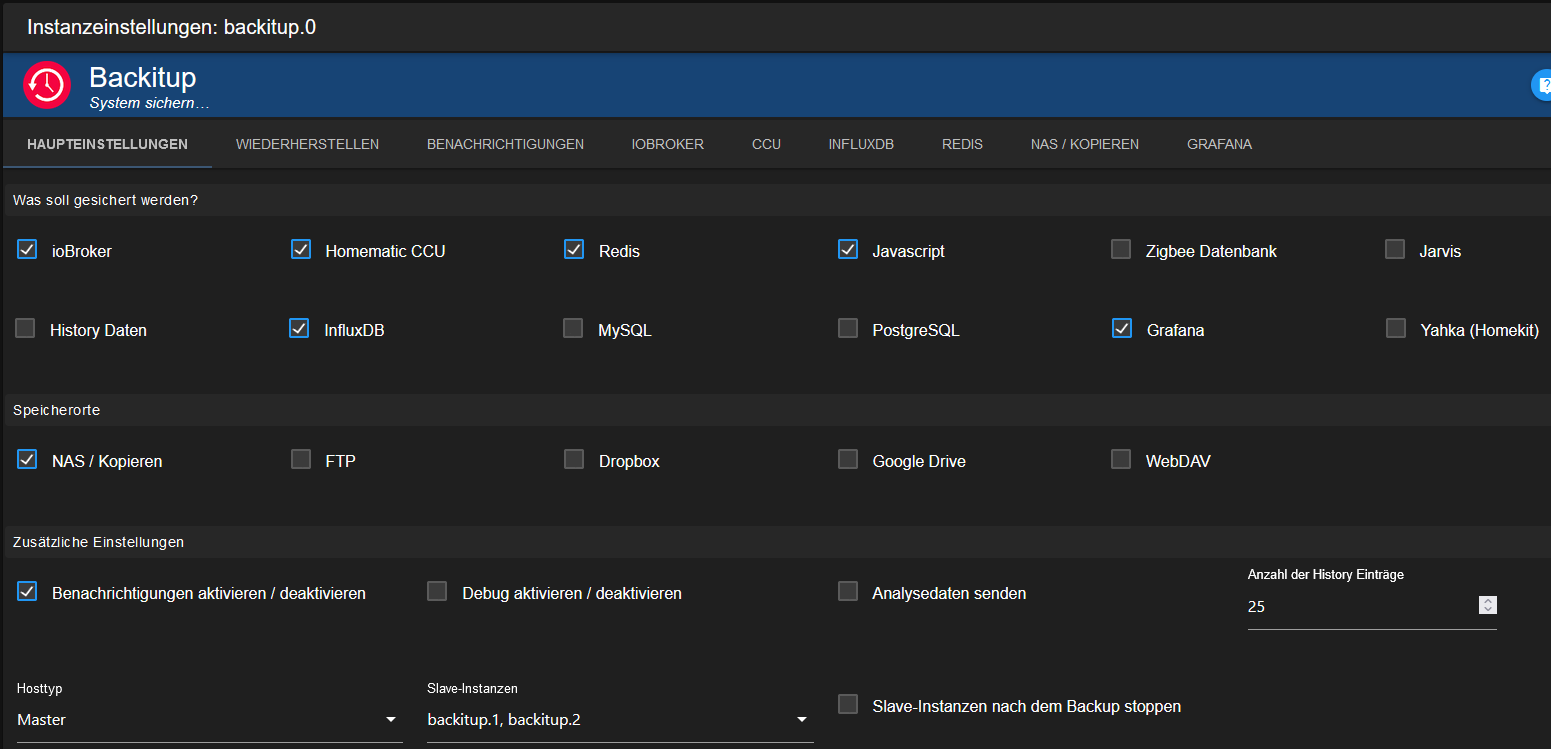The image size is (1551, 749).
Task: Open the Hosttyp Master dropdown
Action: tap(210, 720)
